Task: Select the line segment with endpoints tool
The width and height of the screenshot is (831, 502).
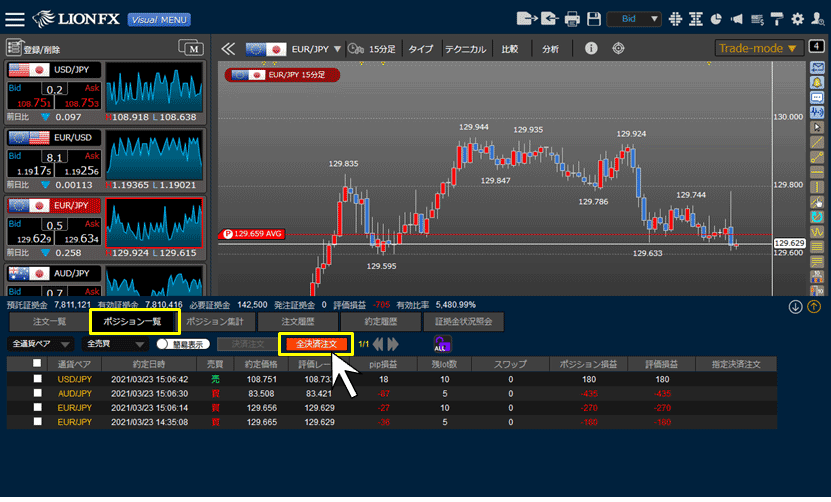Action: (x=817, y=157)
